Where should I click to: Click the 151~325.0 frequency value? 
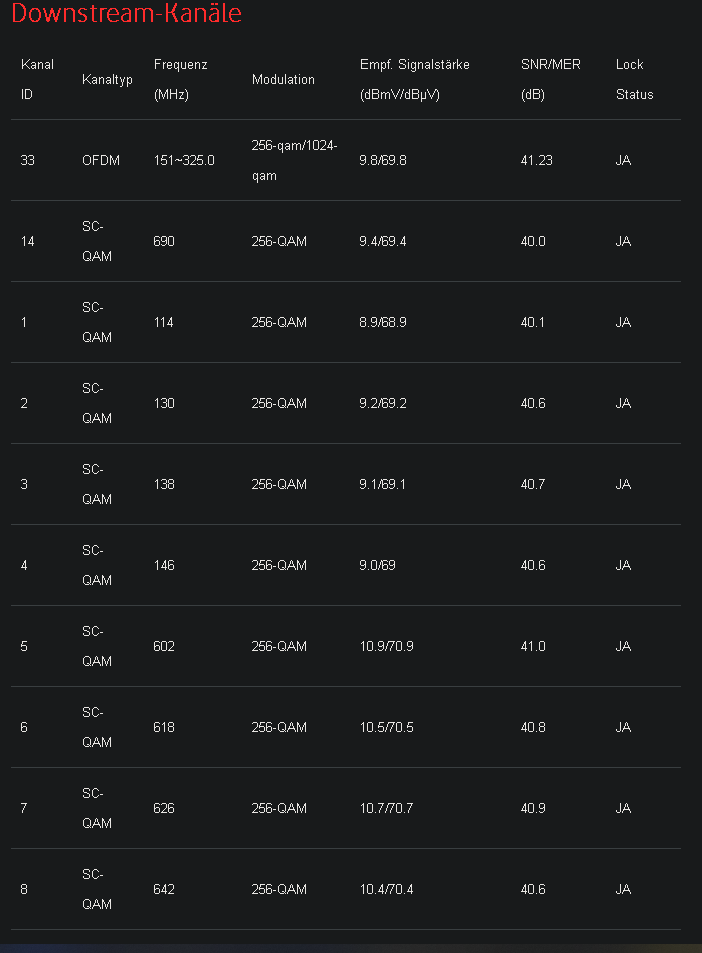point(184,160)
